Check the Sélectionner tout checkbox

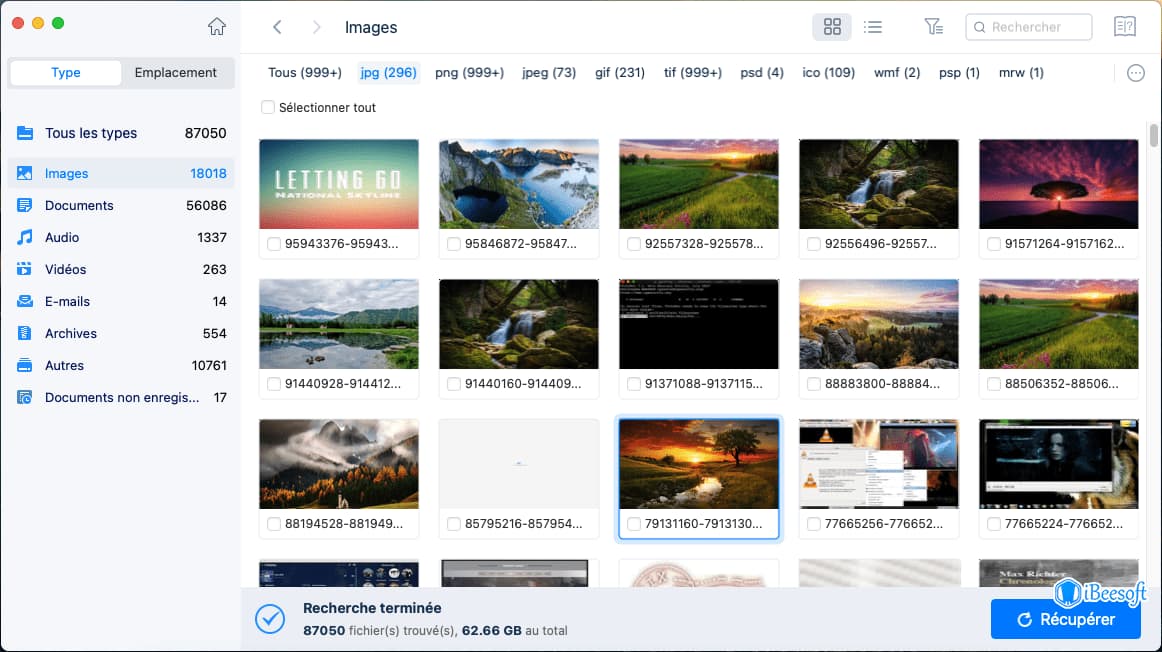point(268,107)
